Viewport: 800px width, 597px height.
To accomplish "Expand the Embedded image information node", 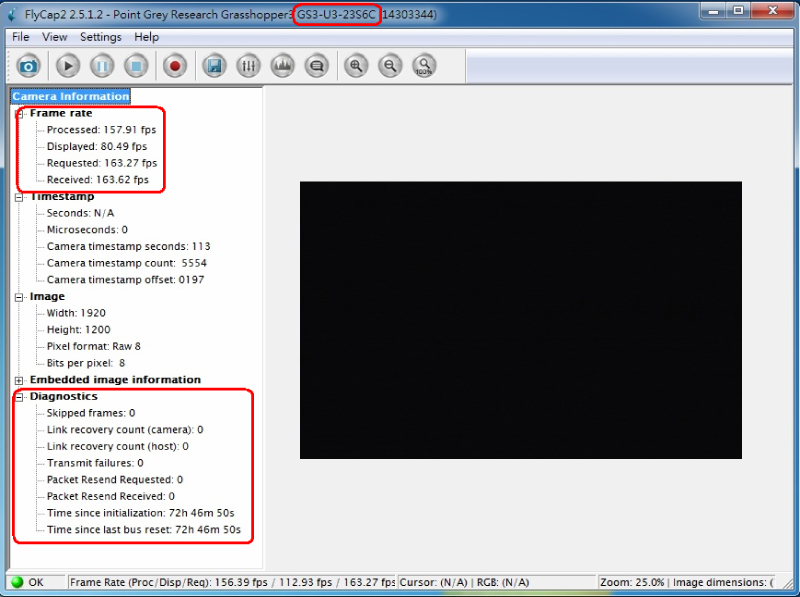I will point(19,380).
